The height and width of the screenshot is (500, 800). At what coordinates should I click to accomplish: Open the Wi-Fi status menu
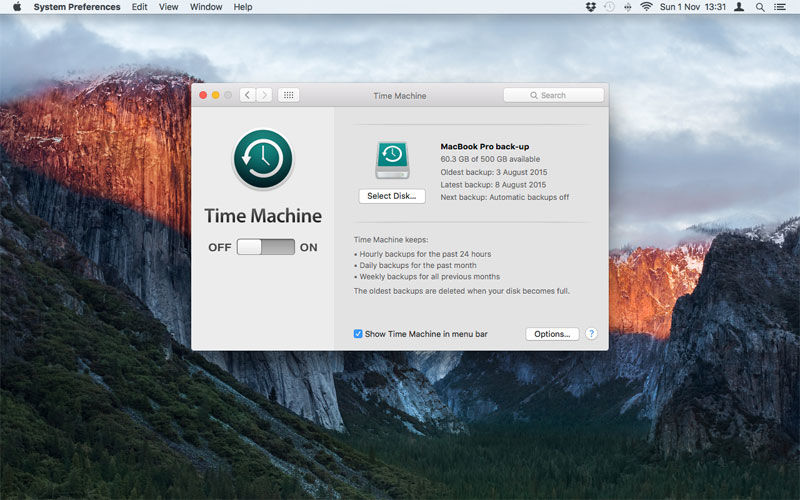coord(646,7)
